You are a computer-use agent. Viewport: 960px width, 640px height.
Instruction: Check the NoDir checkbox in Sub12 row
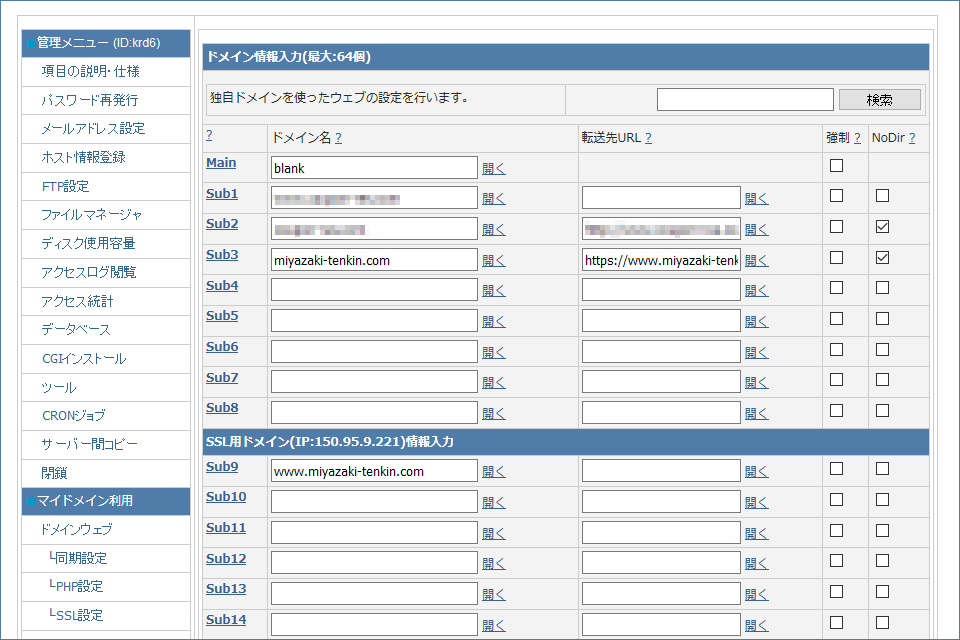click(x=882, y=560)
